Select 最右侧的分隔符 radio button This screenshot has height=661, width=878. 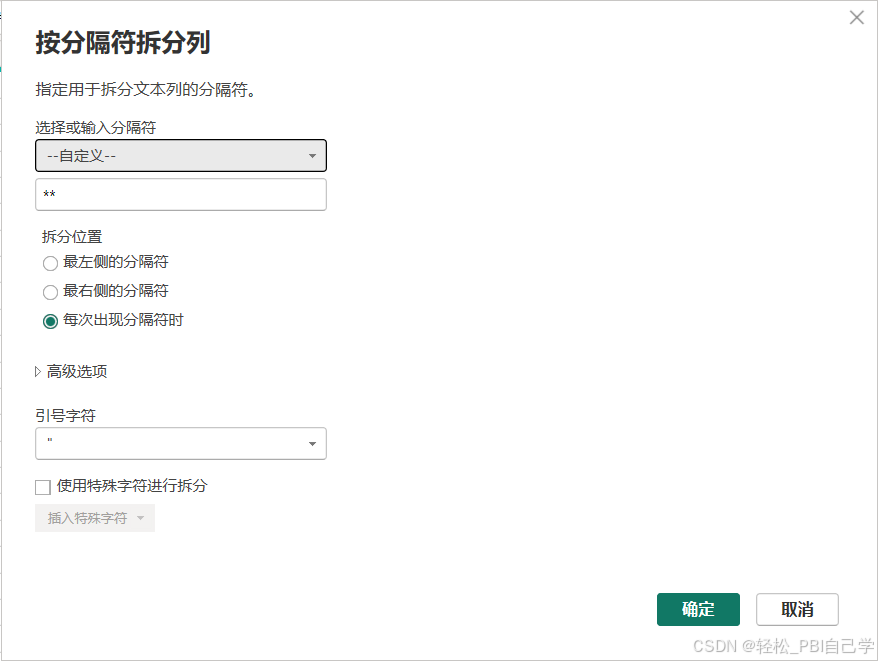(x=50, y=292)
